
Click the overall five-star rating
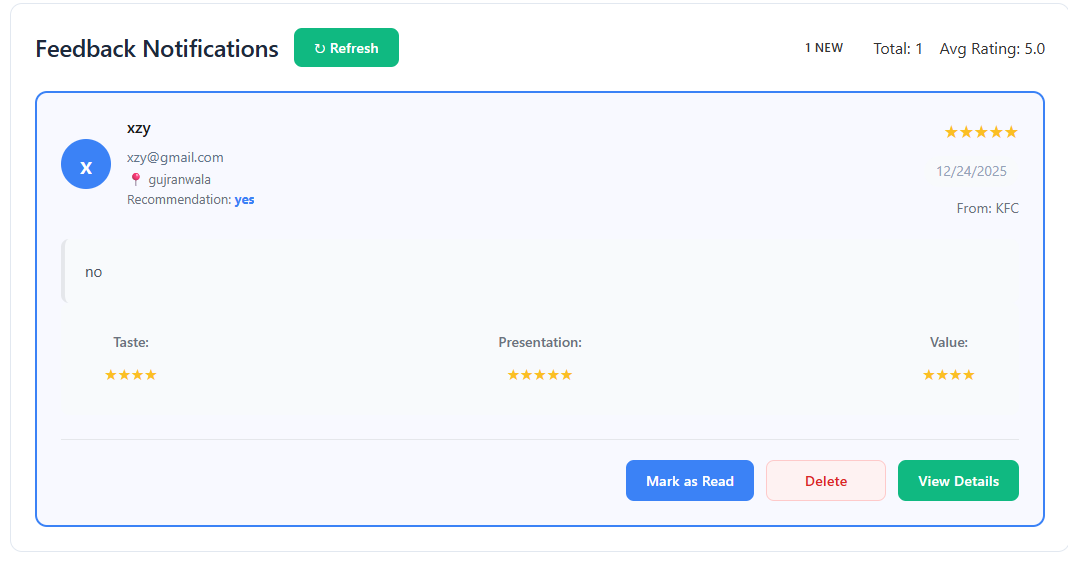[x=980, y=132]
